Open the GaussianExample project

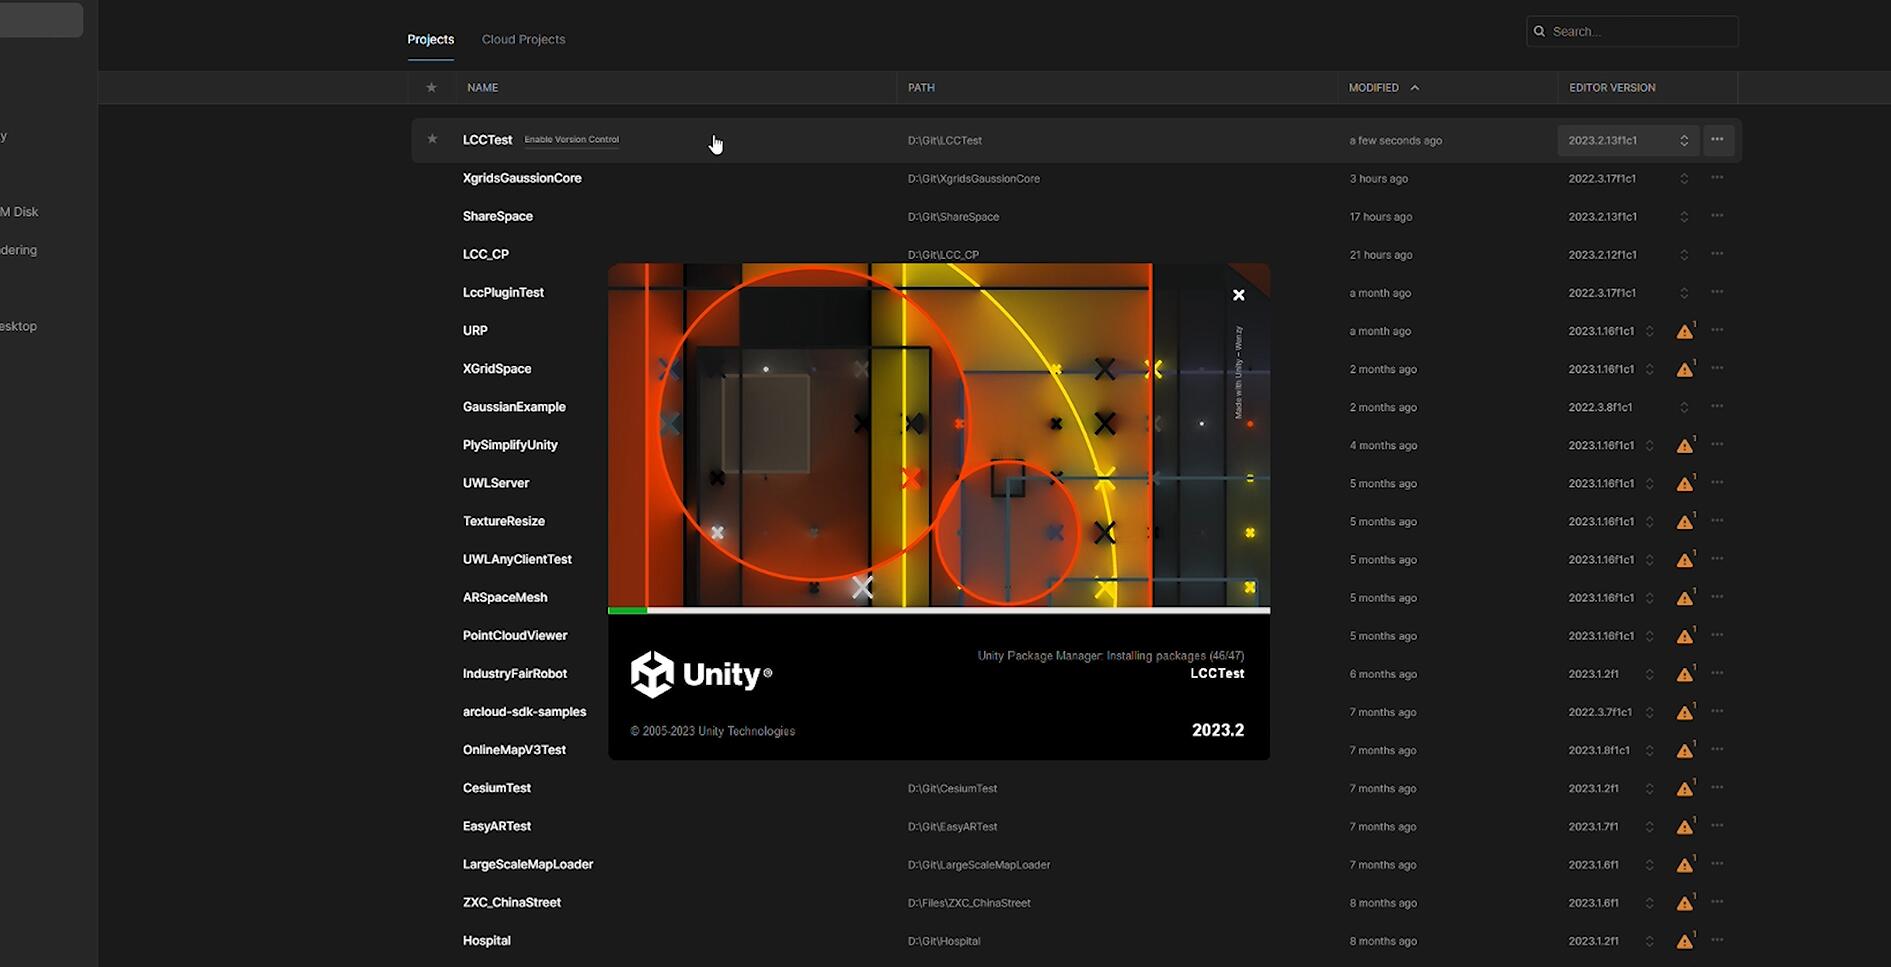(x=514, y=407)
